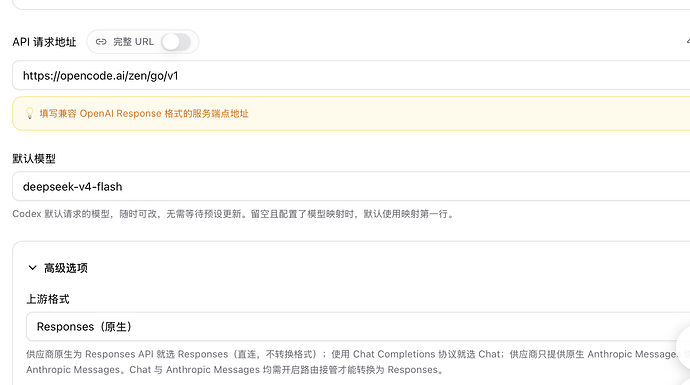This screenshot has height=385, width=690.
Task: Click the 填写兼容 OpenAI Response hint text
Action: click(144, 114)
